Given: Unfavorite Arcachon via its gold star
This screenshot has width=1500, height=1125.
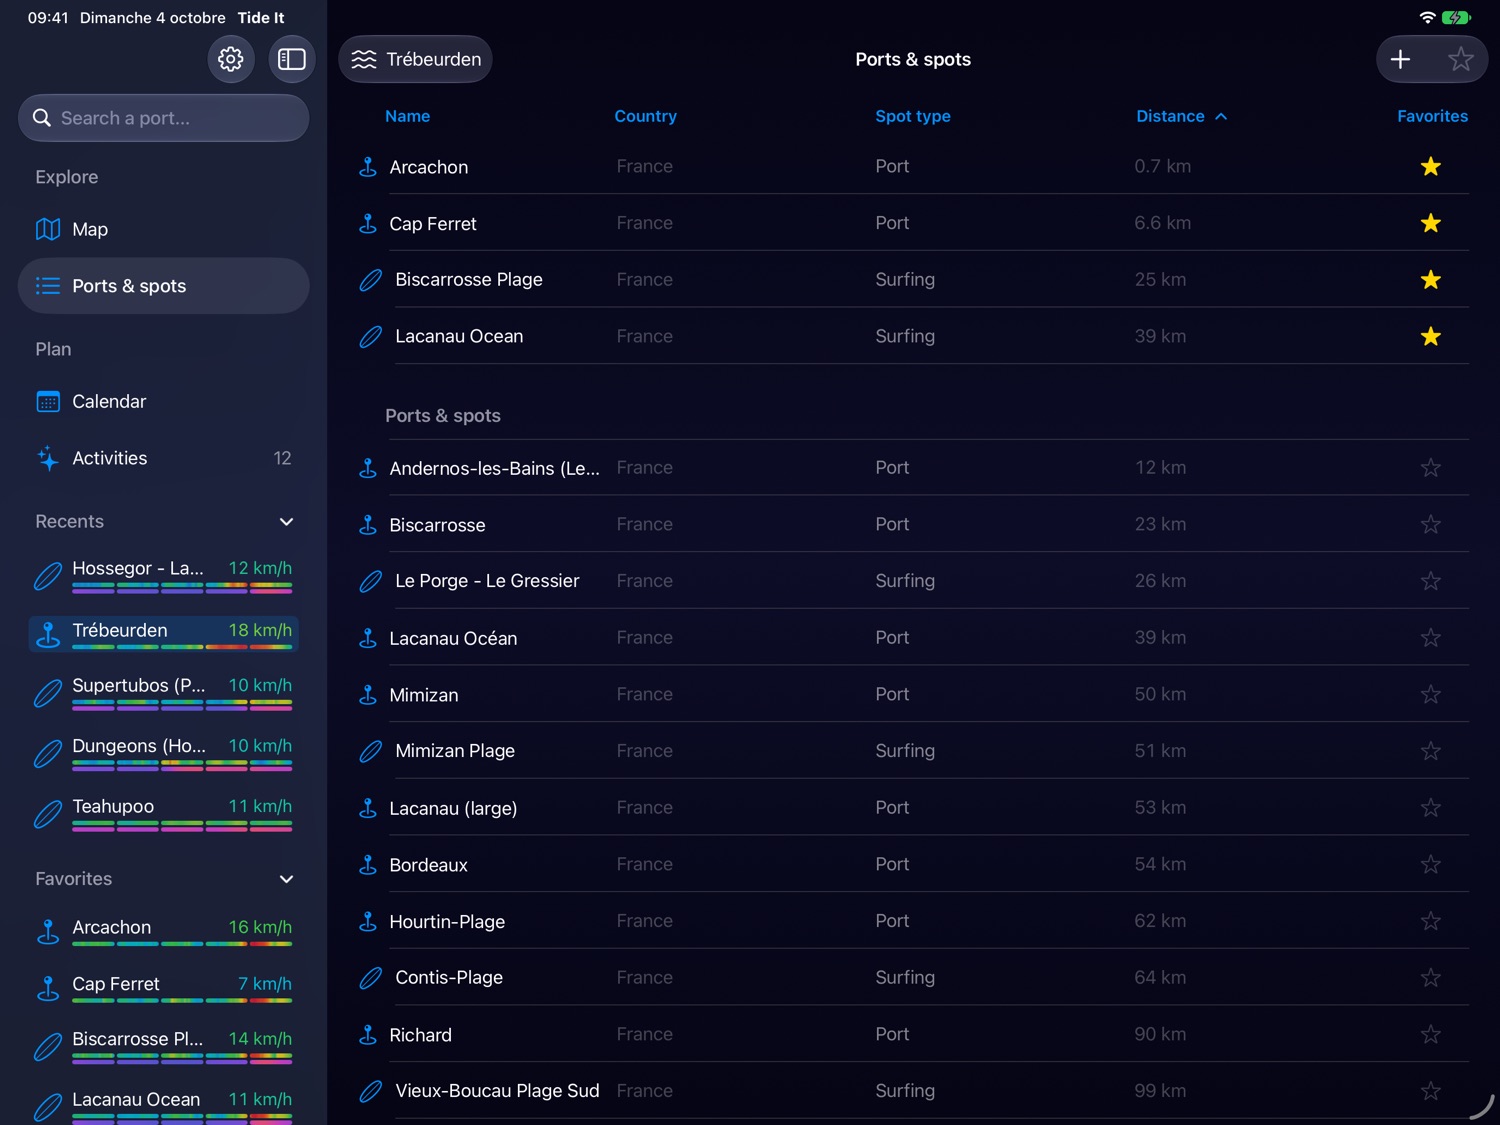Looking at the screenshot, I should 1431,166.
